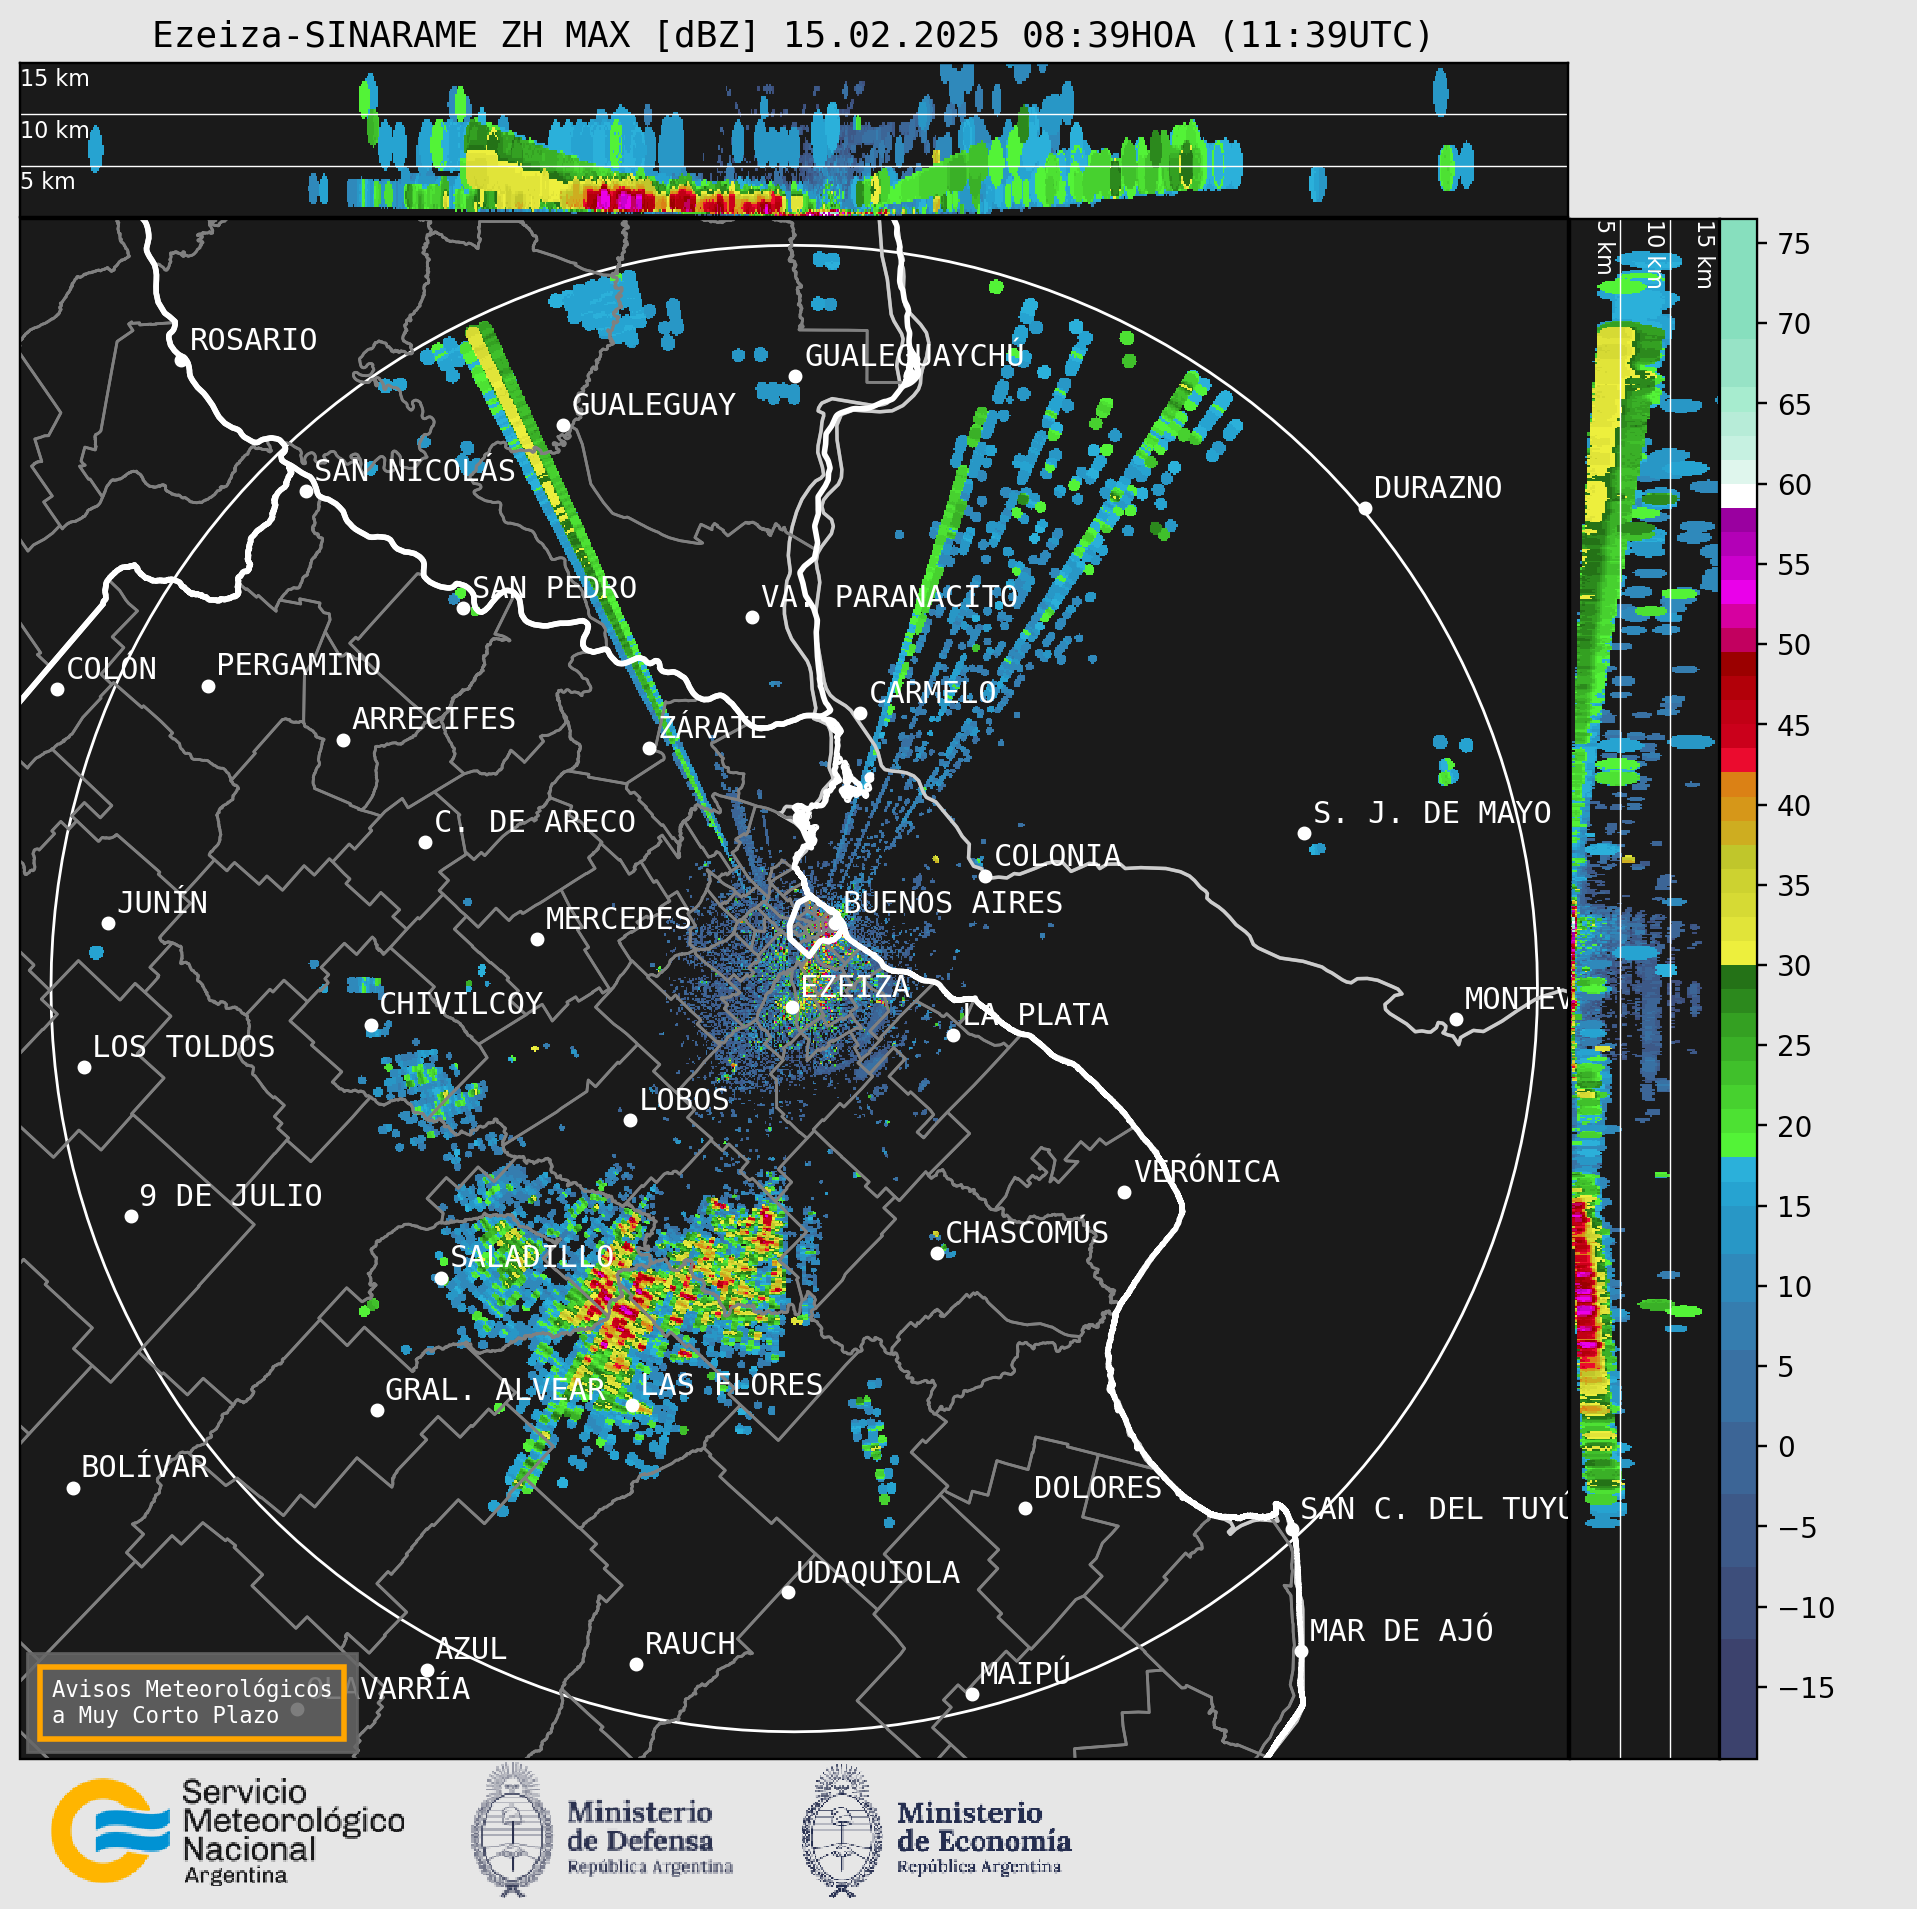The image size is (1917, 1909).
Task: Click the AZUL label
Action: coord(471,1649)
